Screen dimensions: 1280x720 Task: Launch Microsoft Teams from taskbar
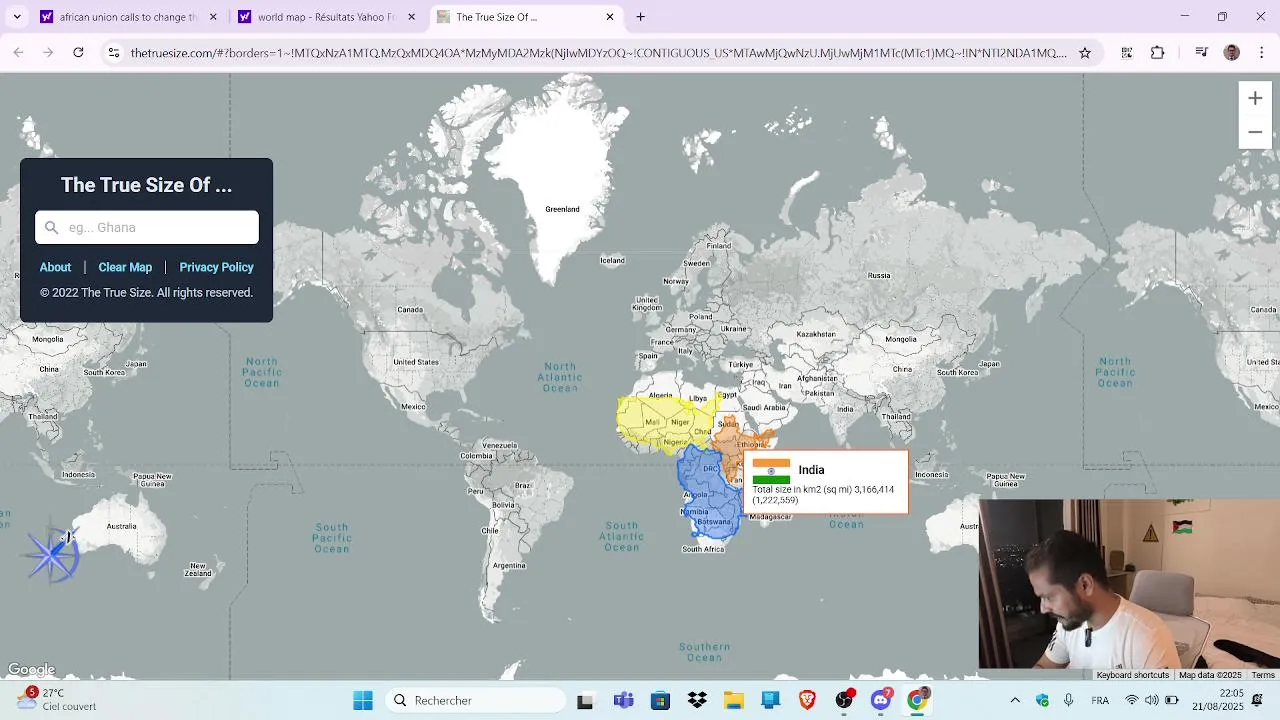(x=623, y=700)
